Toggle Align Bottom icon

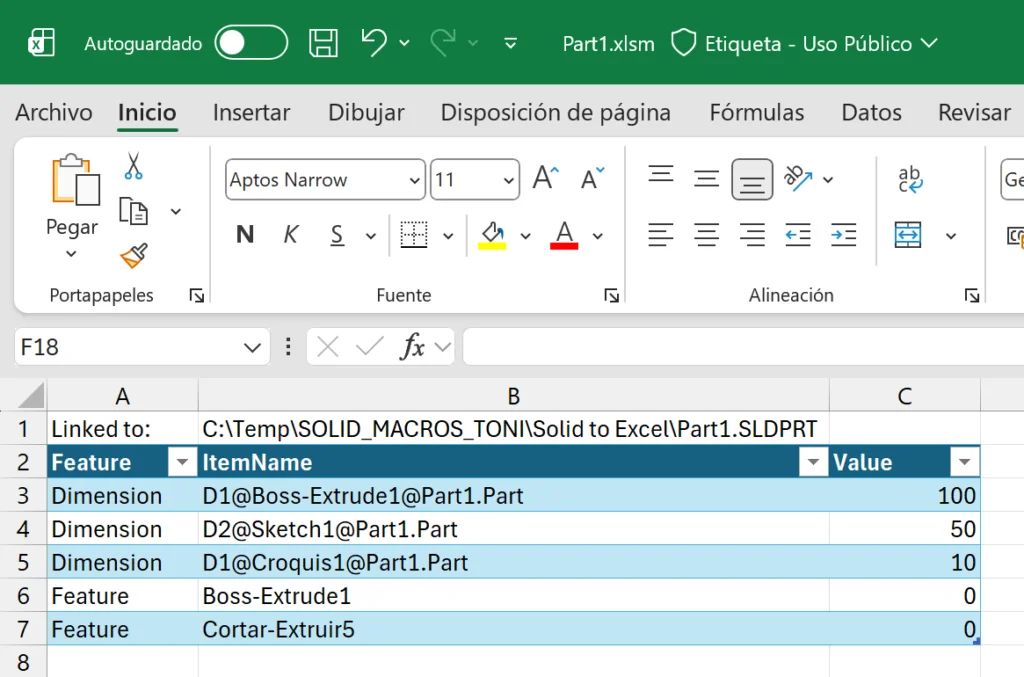pos(752,179)
